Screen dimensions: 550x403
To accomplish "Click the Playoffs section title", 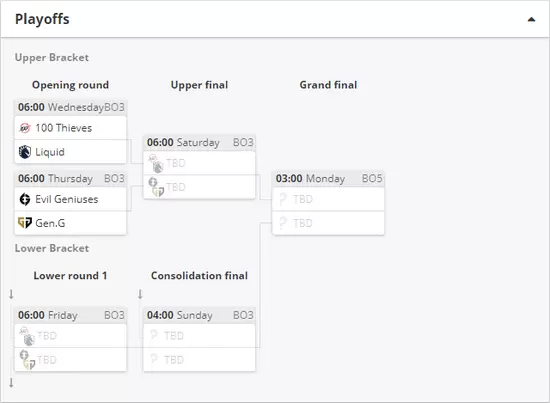I will (x=42, y=19).
